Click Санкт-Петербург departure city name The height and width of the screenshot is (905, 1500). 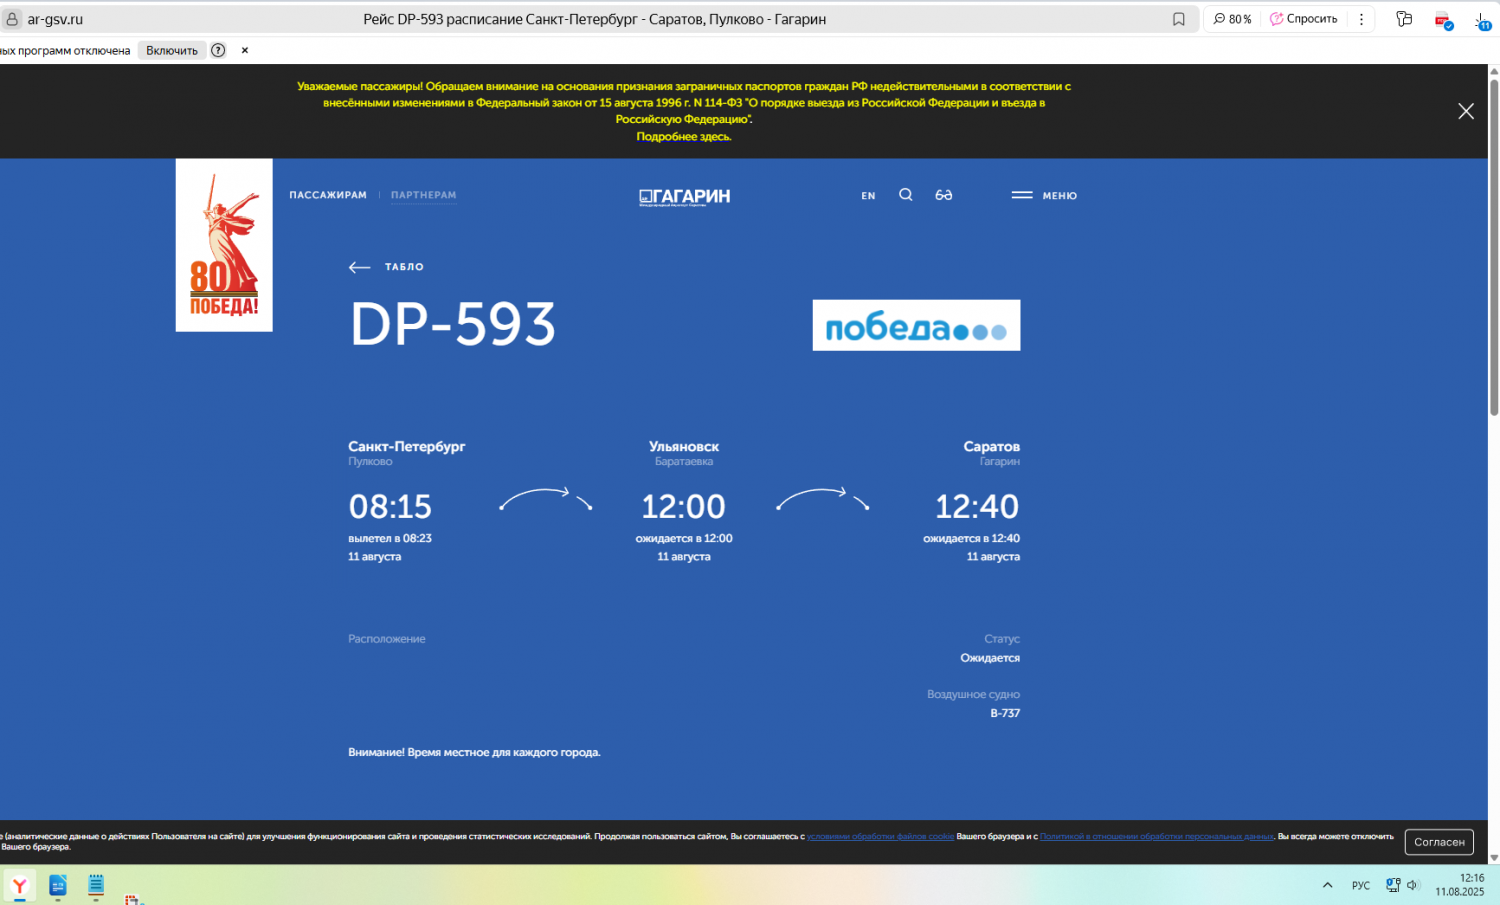(x=407, y=446)
